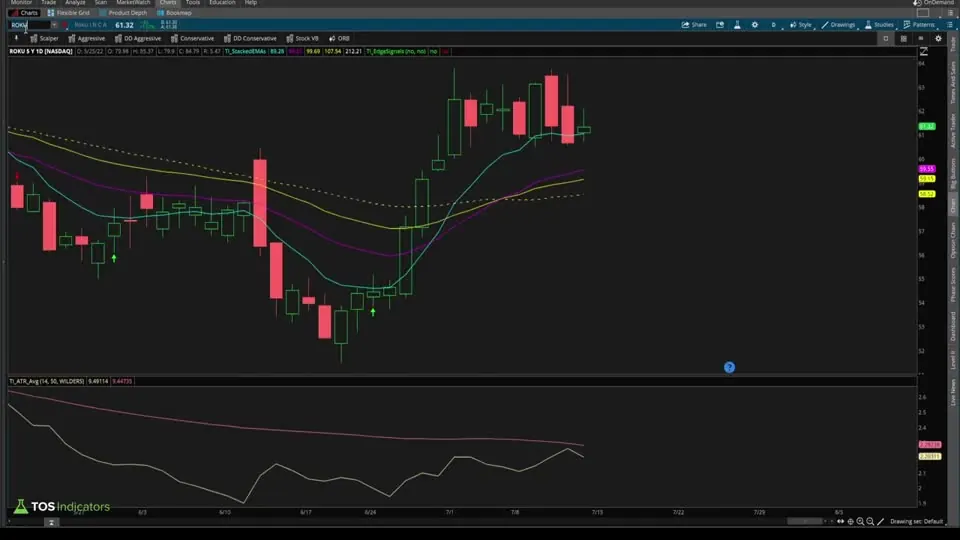The image size is (960, 540).
Task: Apply the Scalper study set
Action: [44, 39]
